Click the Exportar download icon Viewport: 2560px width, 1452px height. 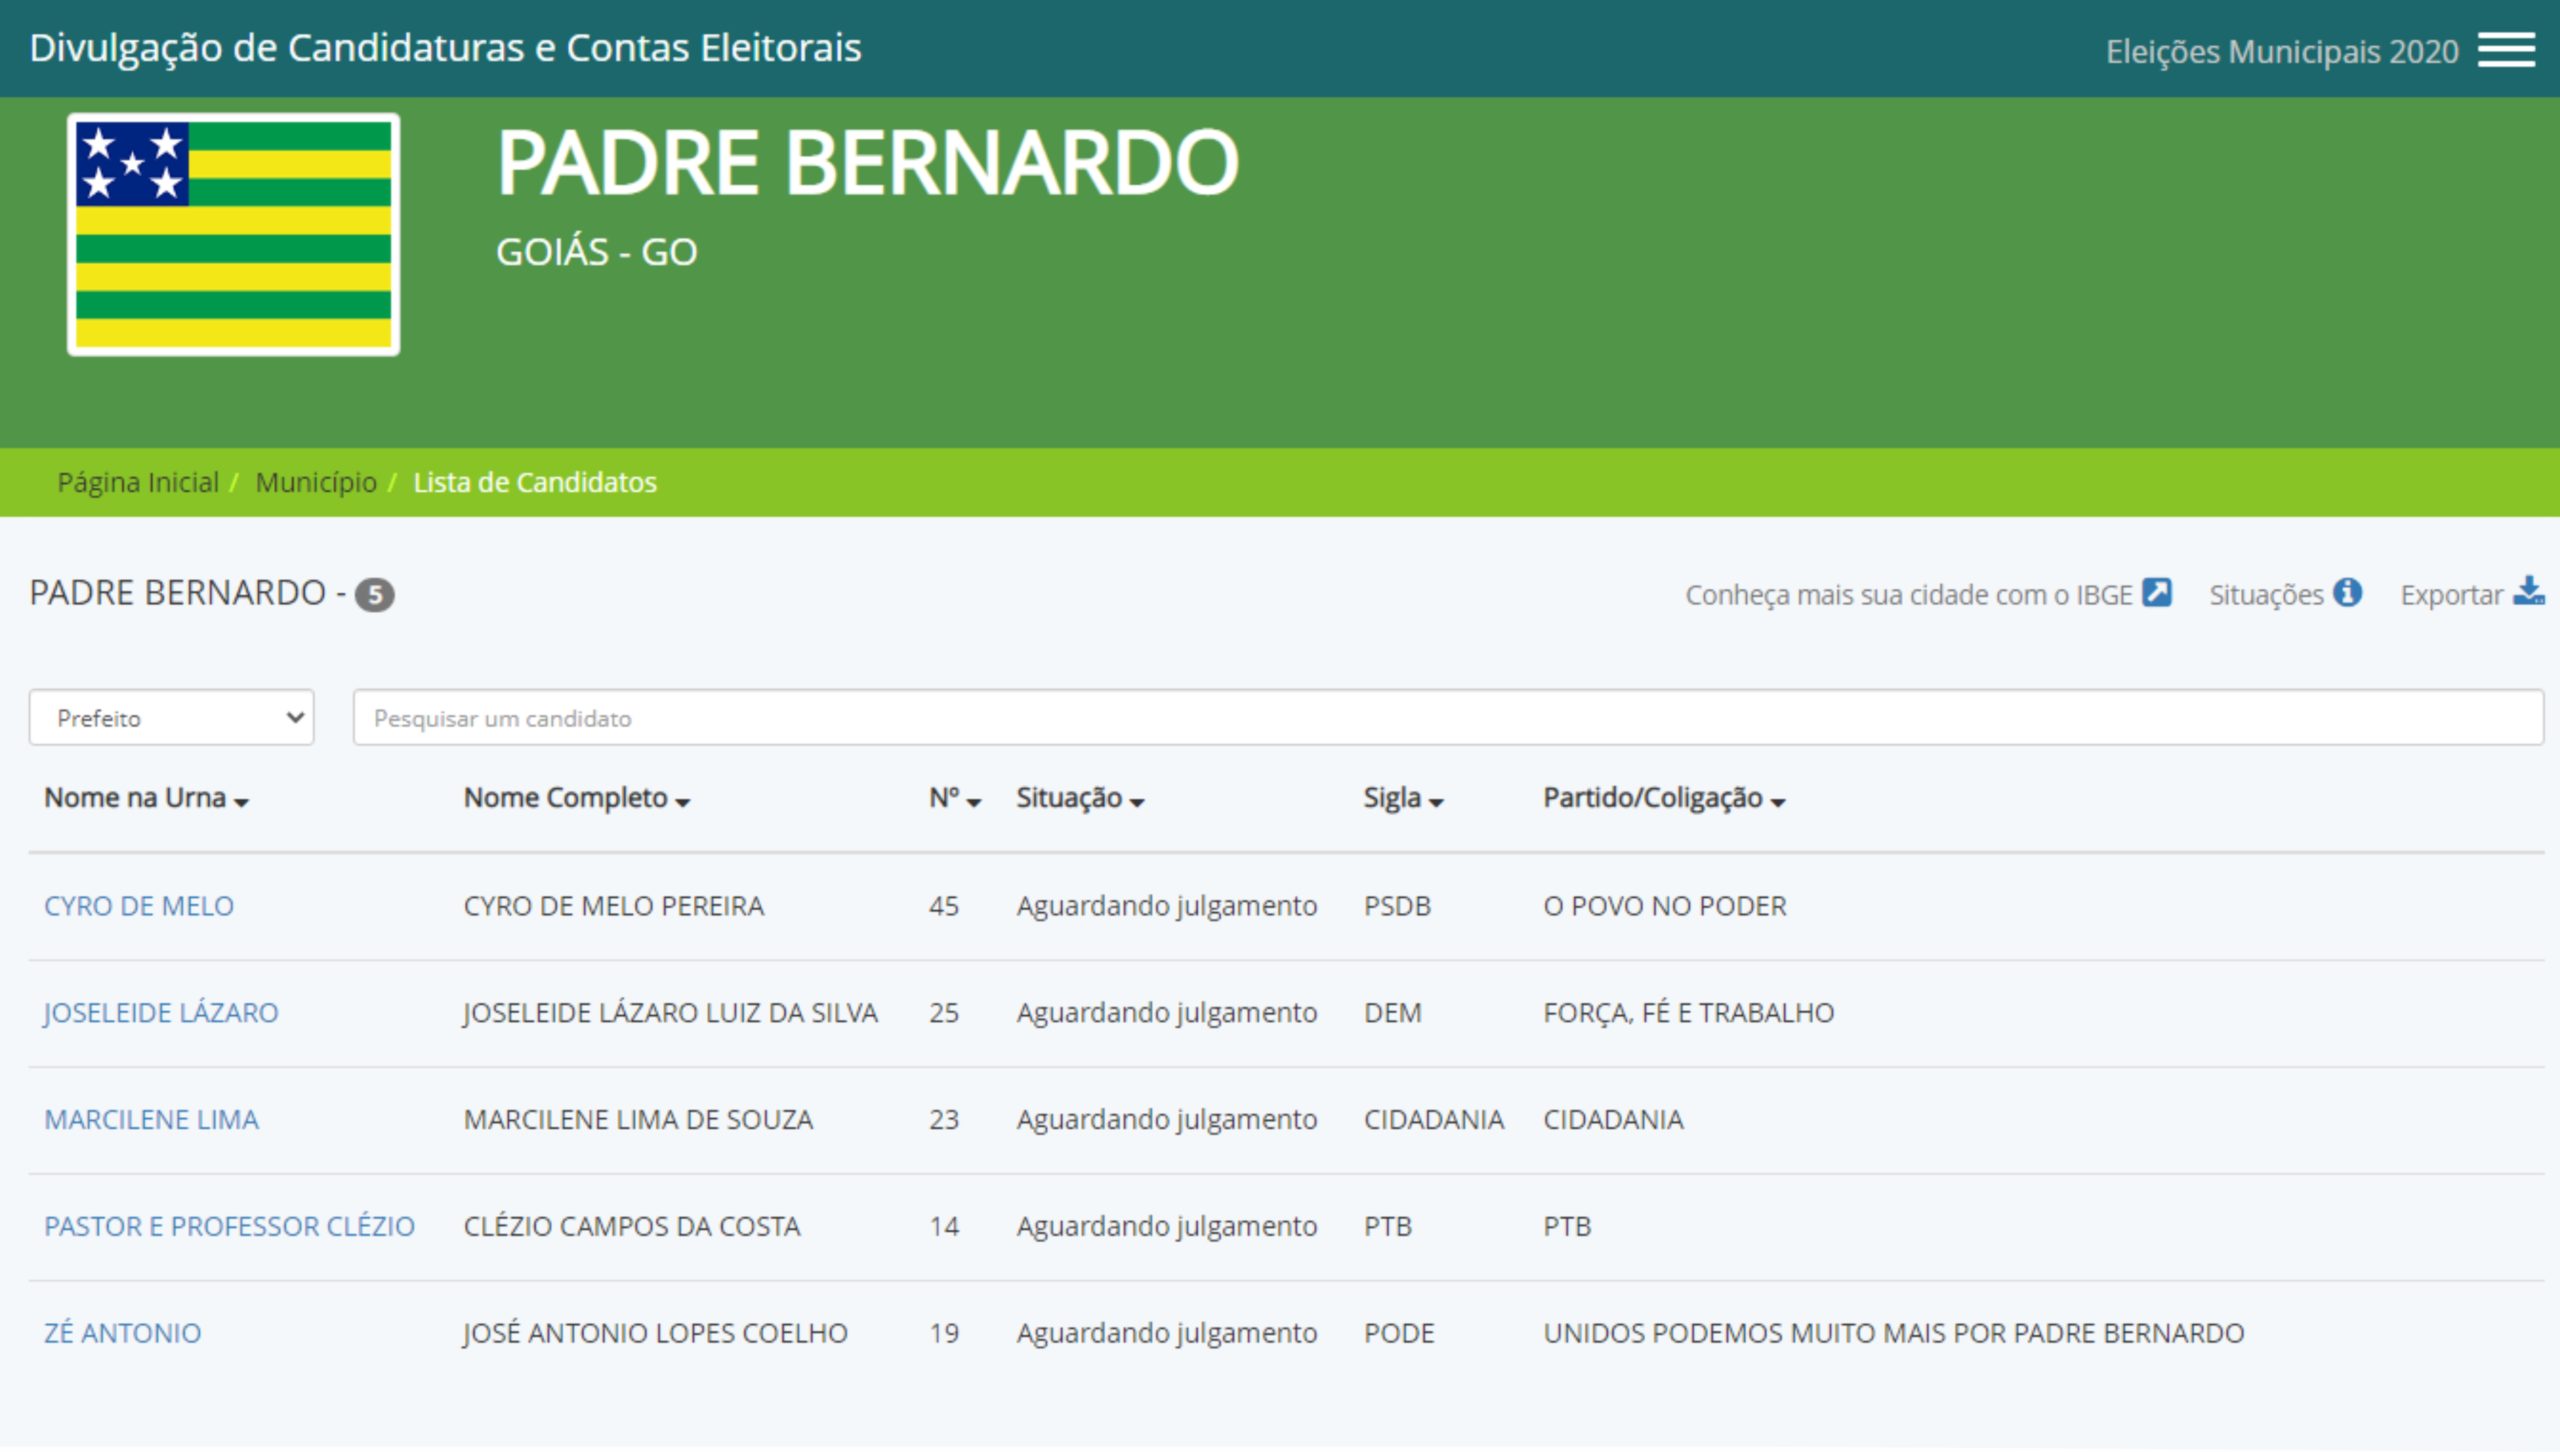point(2529,591)
